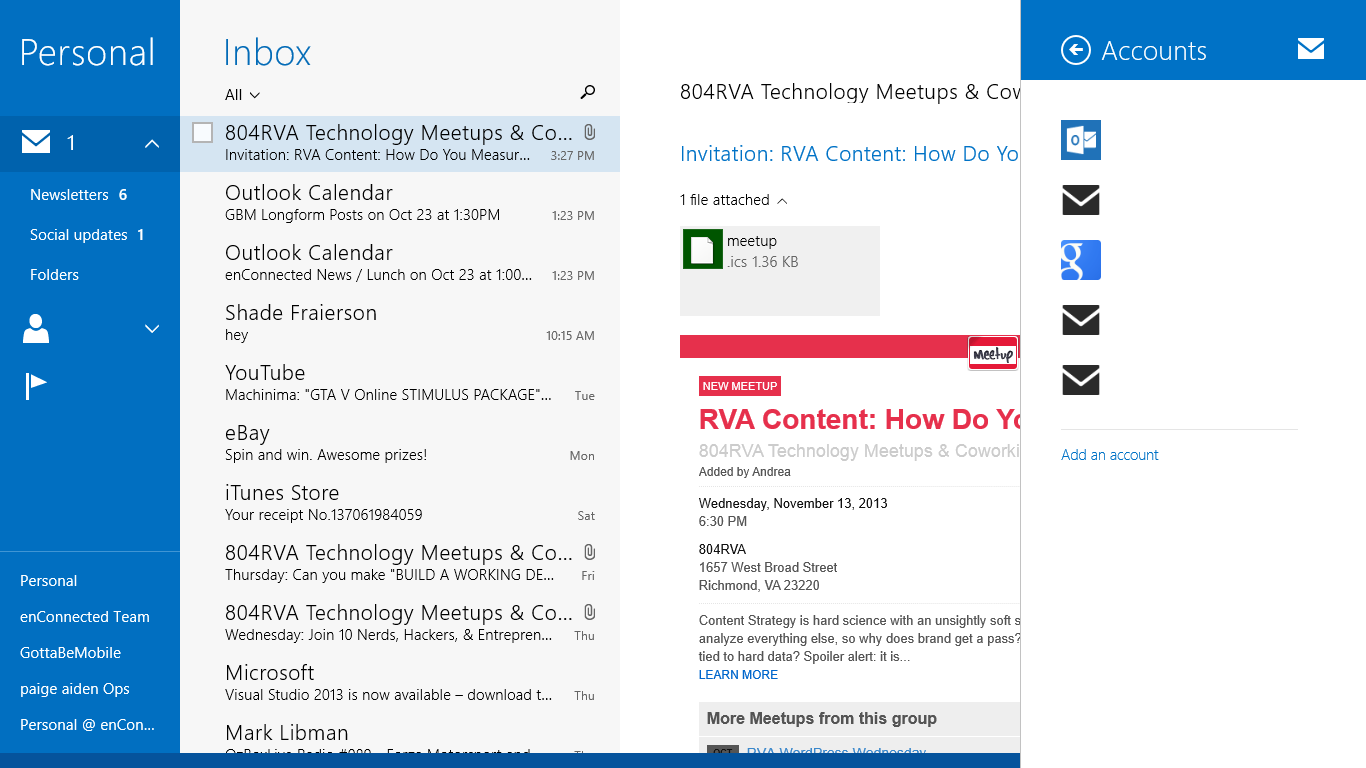Click the Mail envelope icon in Accounts header
The image size is (1366, 768).
(x=1311, y=49)
